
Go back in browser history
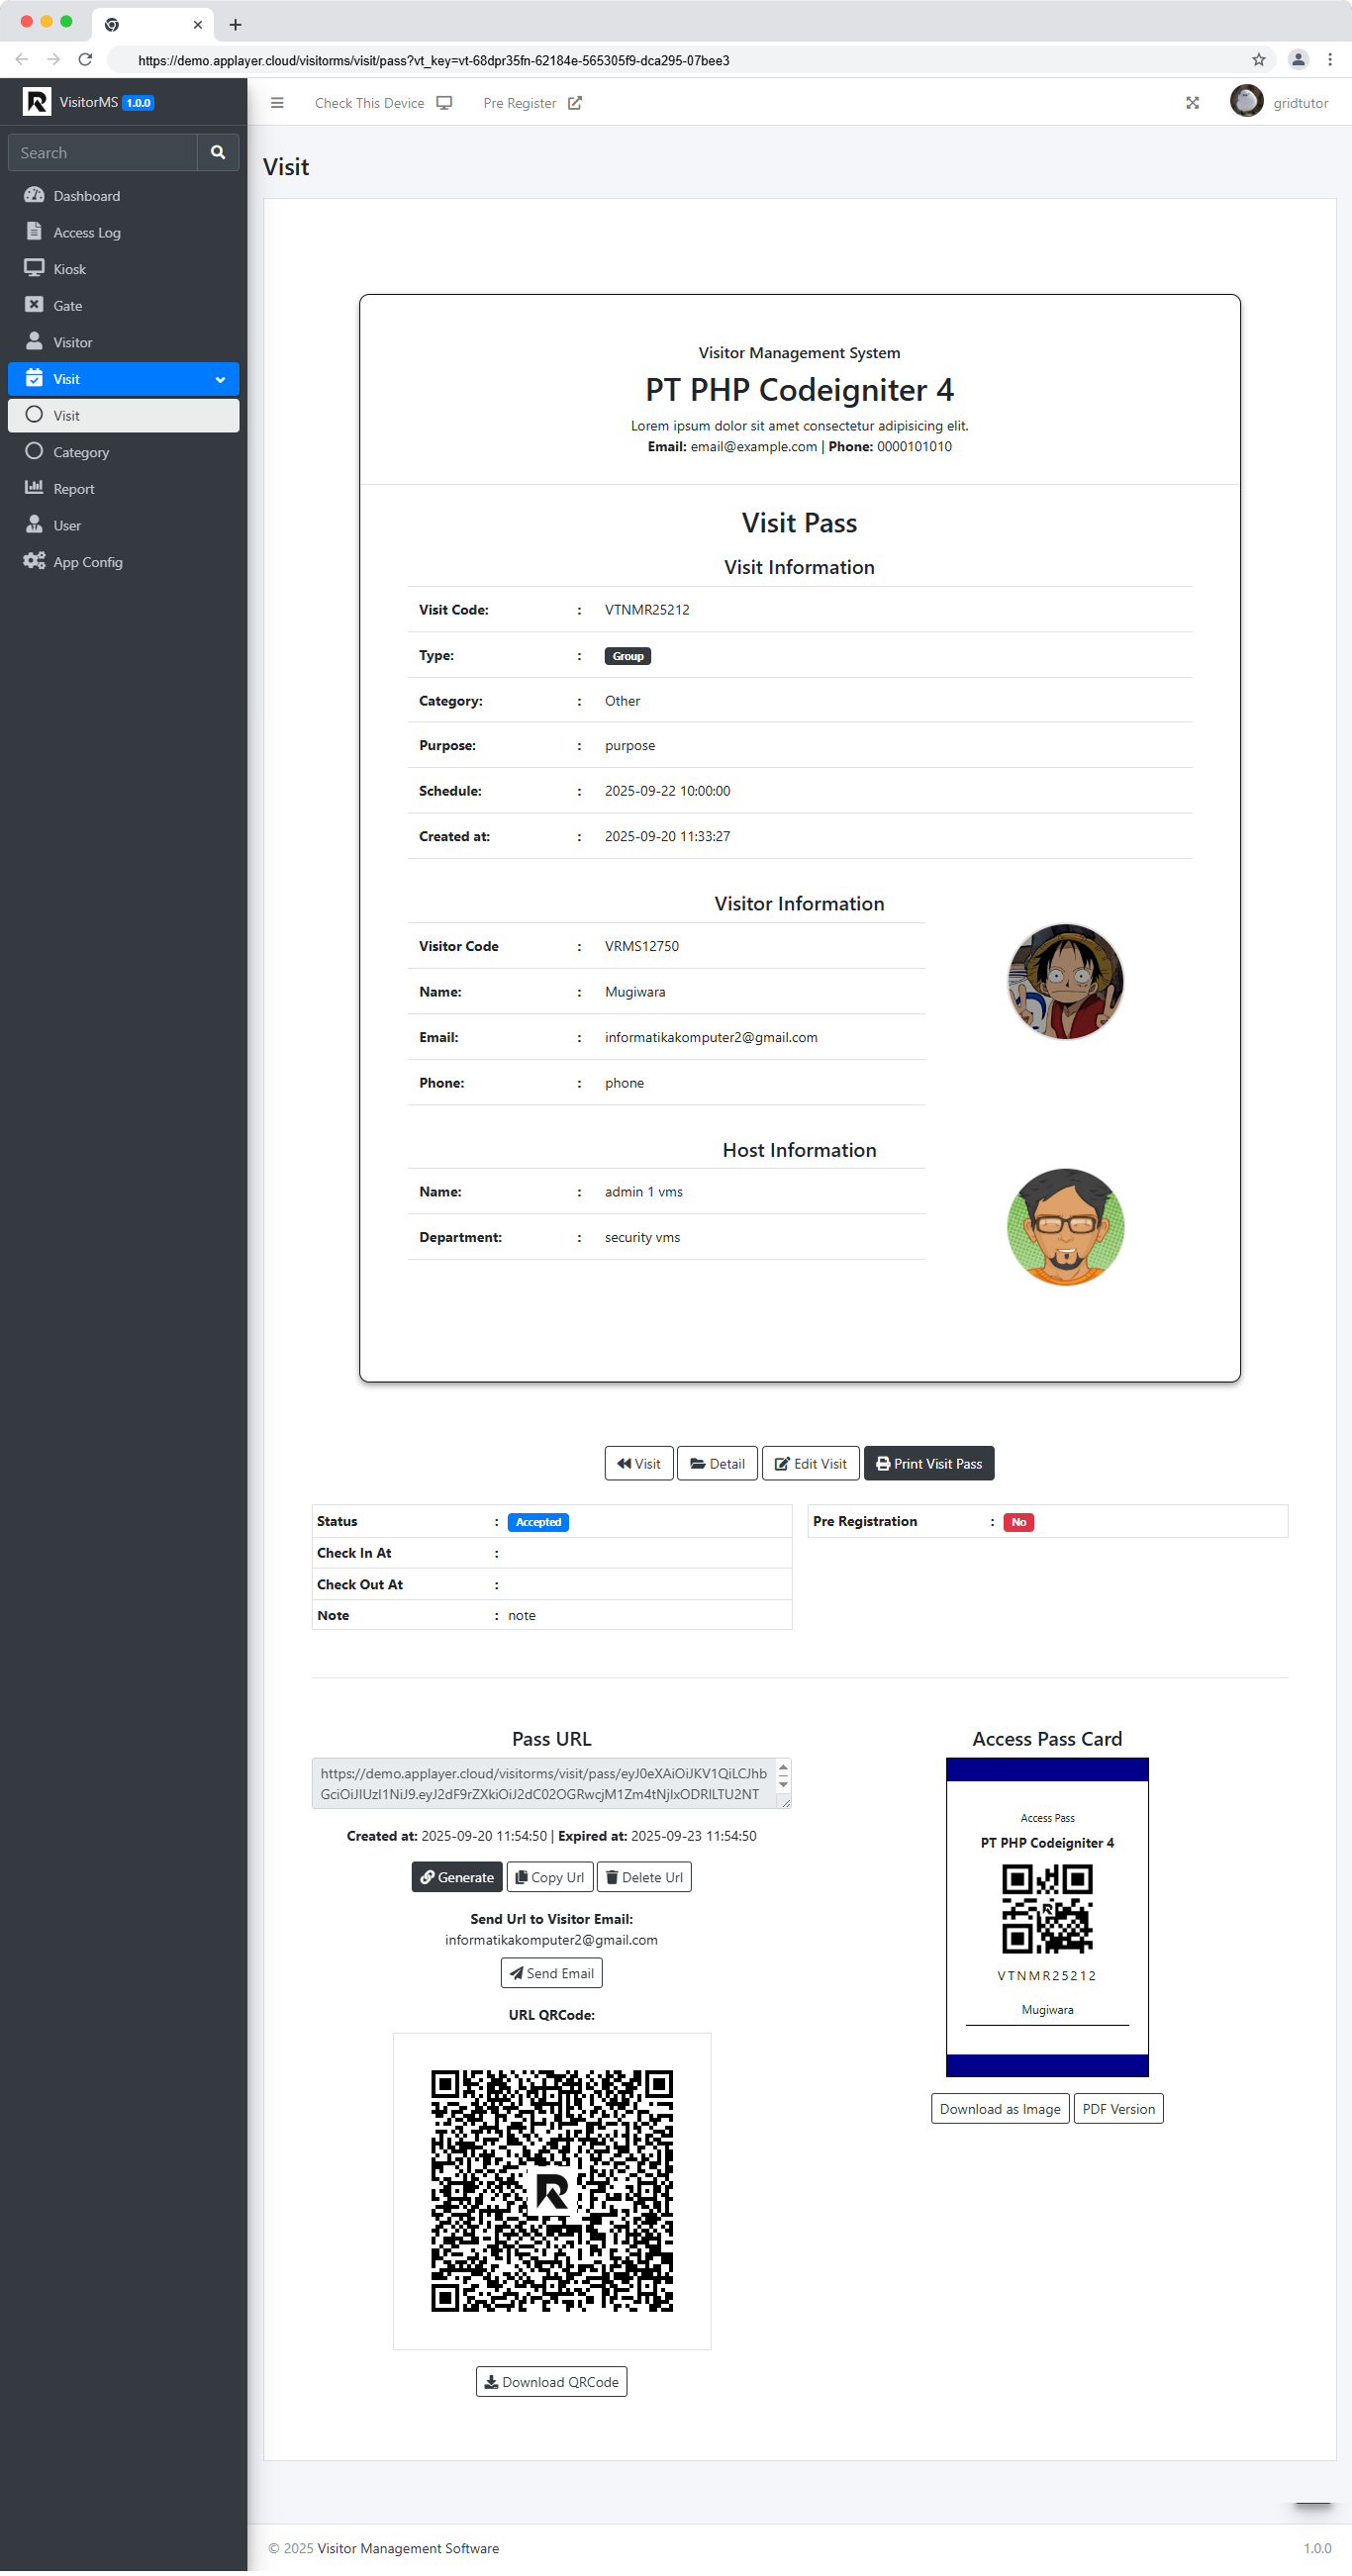(22, 60)
